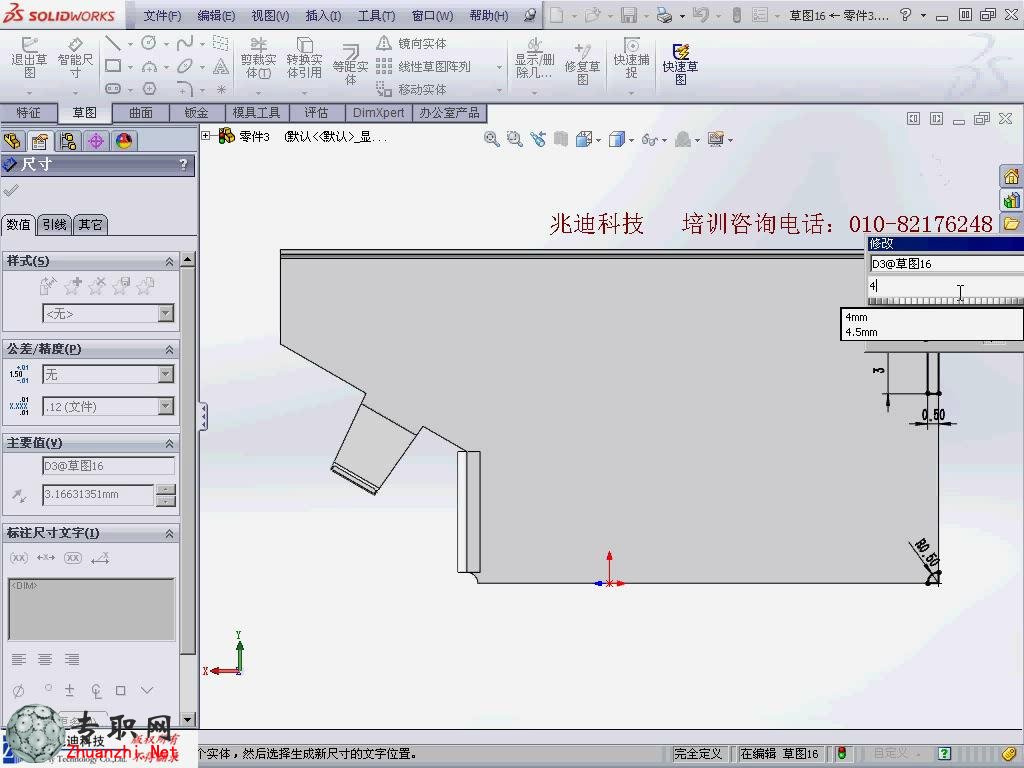Click the thumbwheel slider in modify dialog
1024x768 pixels.
(x=946, y=301)
